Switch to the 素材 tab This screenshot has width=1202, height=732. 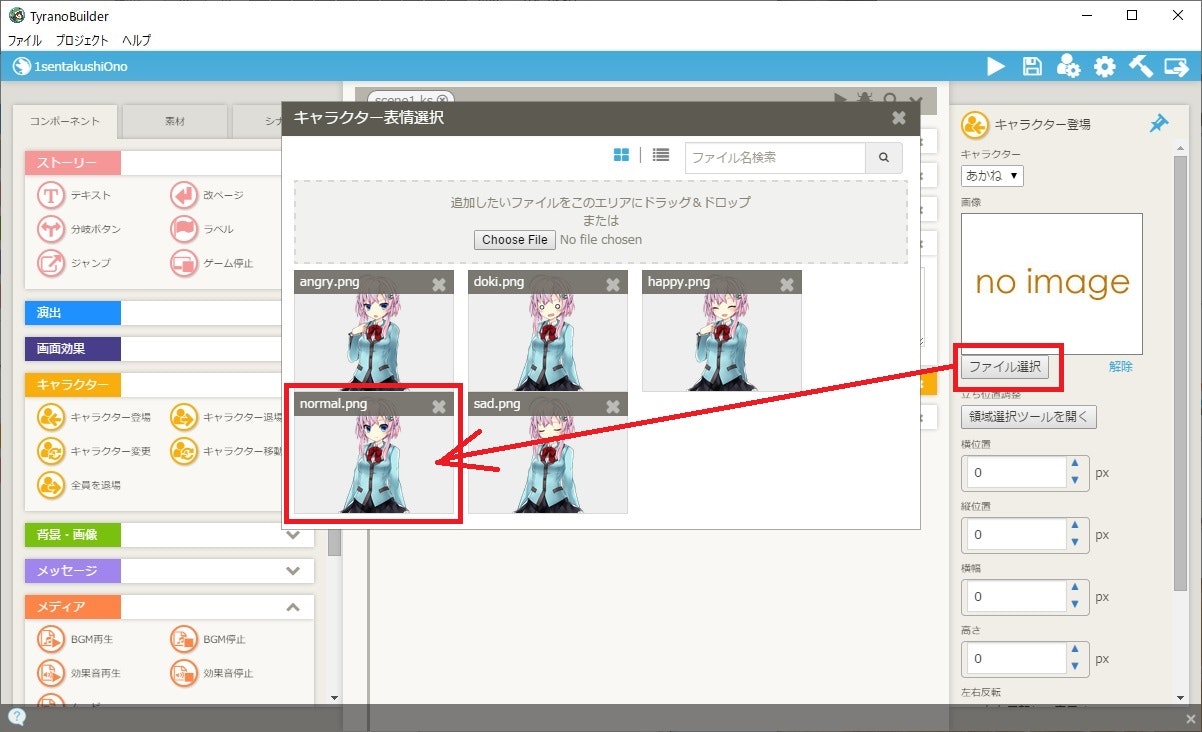175,121
